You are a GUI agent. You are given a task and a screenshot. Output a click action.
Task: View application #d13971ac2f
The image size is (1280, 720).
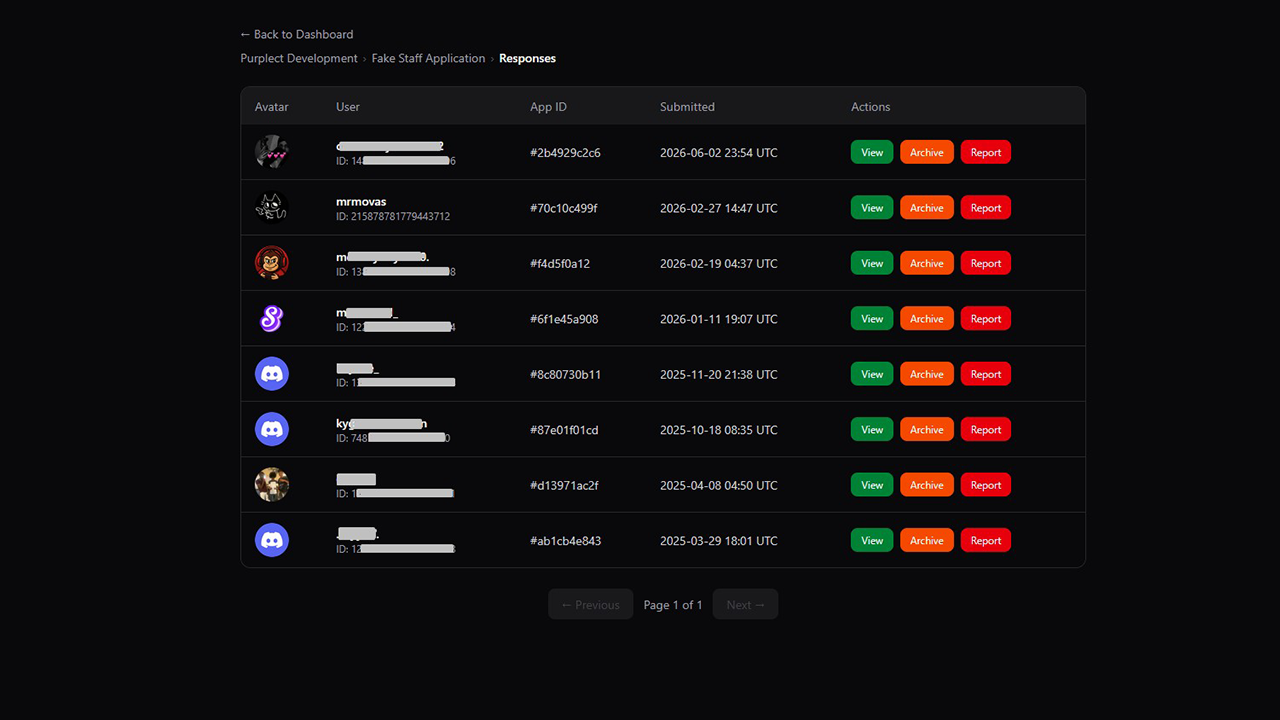coord(872,485)
